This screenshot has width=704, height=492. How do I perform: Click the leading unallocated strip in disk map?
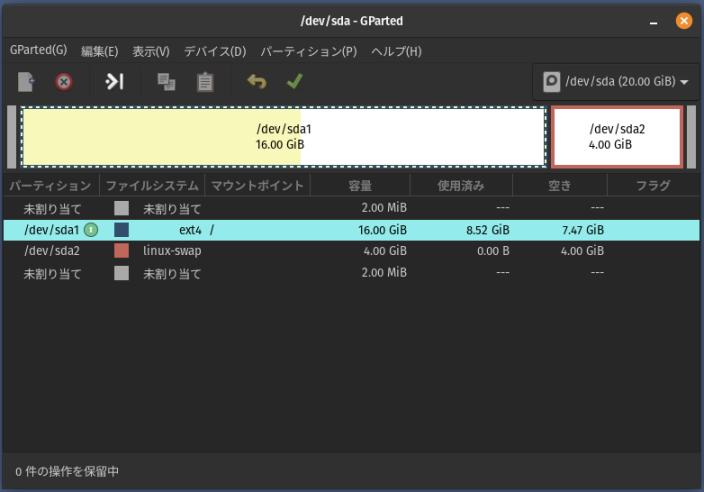(12, 137)
